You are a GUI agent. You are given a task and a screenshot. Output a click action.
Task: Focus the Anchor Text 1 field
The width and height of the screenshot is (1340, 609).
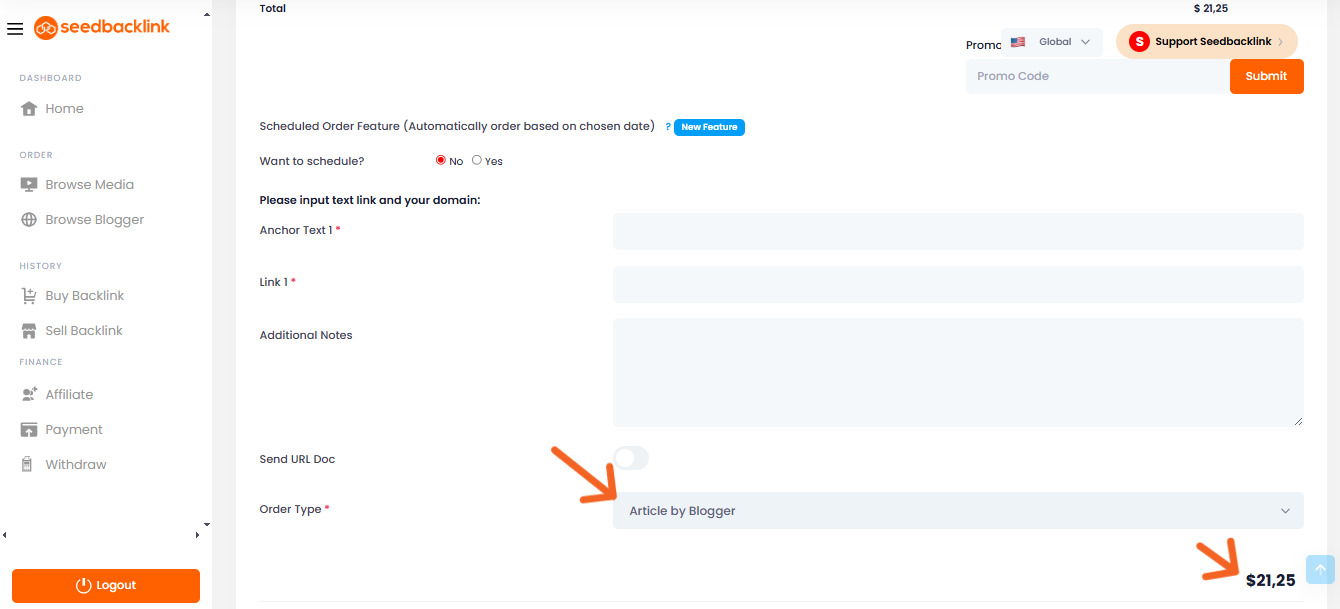(x=958, y=231)
